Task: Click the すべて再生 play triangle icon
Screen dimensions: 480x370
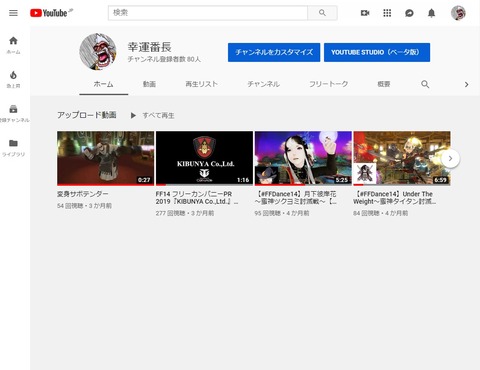Action: click(133, 116)
